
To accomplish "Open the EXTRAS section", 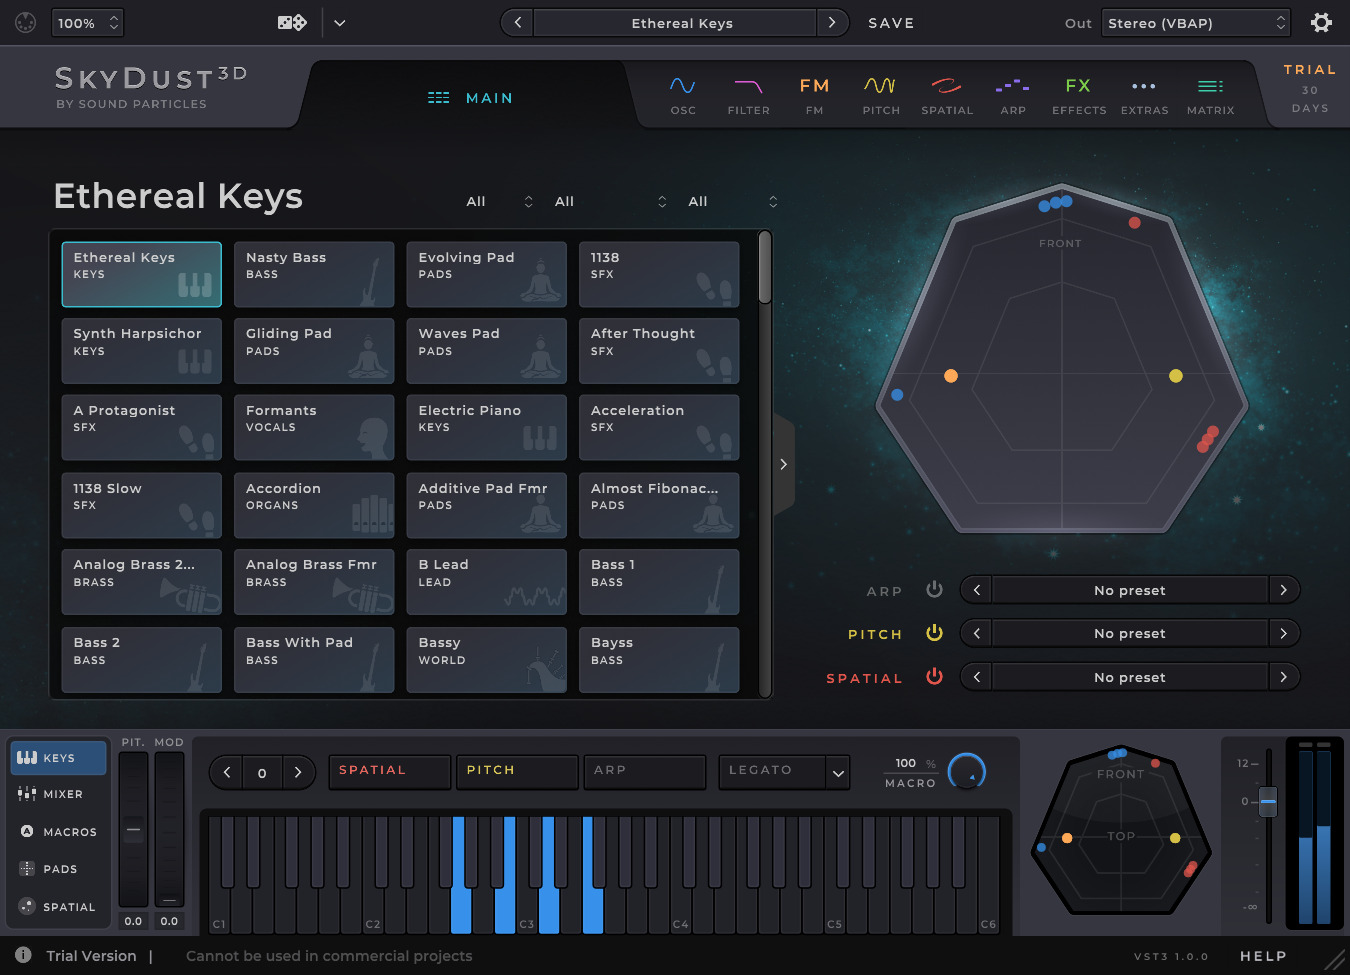I will pyautogui.click(x=1144, y=96).
